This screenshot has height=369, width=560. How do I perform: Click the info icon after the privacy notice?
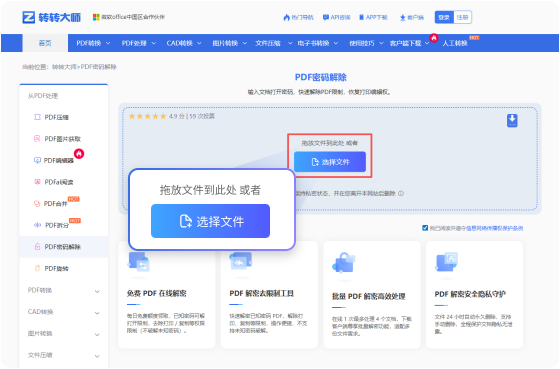pyautogui.click(x=401, y=193)
